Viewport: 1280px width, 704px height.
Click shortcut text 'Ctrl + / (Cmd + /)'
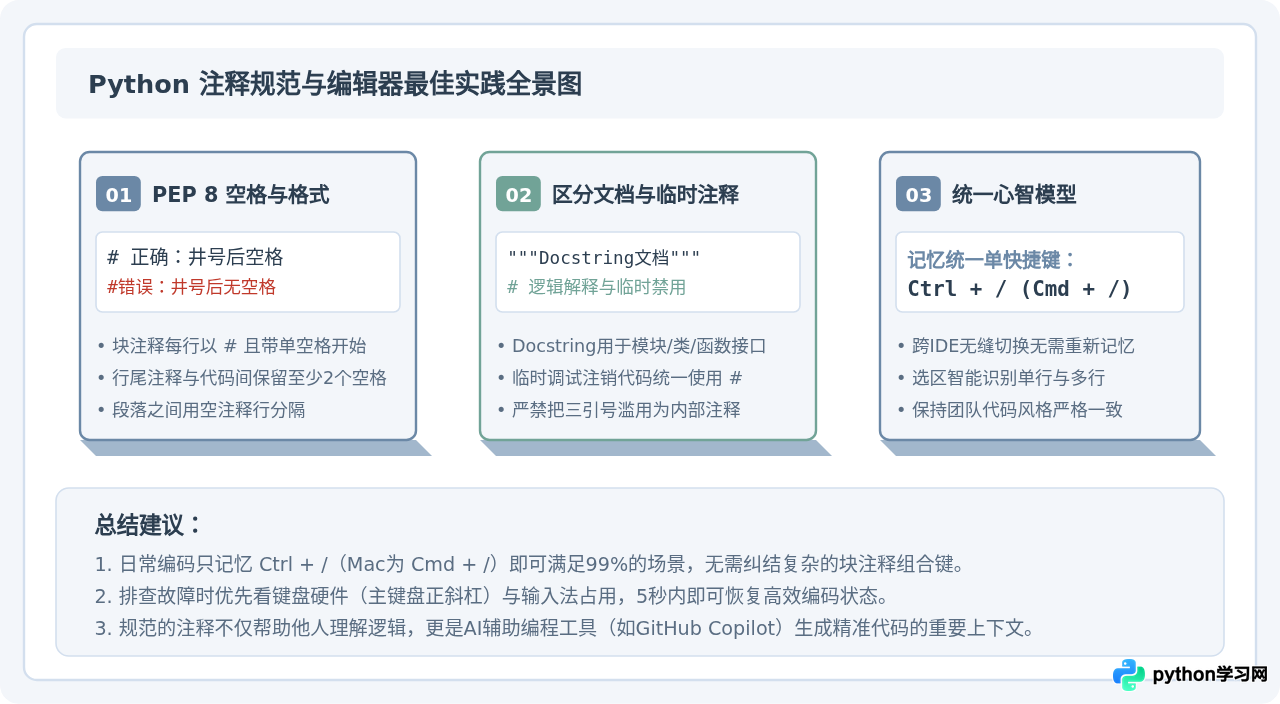tap(1019, 289)
